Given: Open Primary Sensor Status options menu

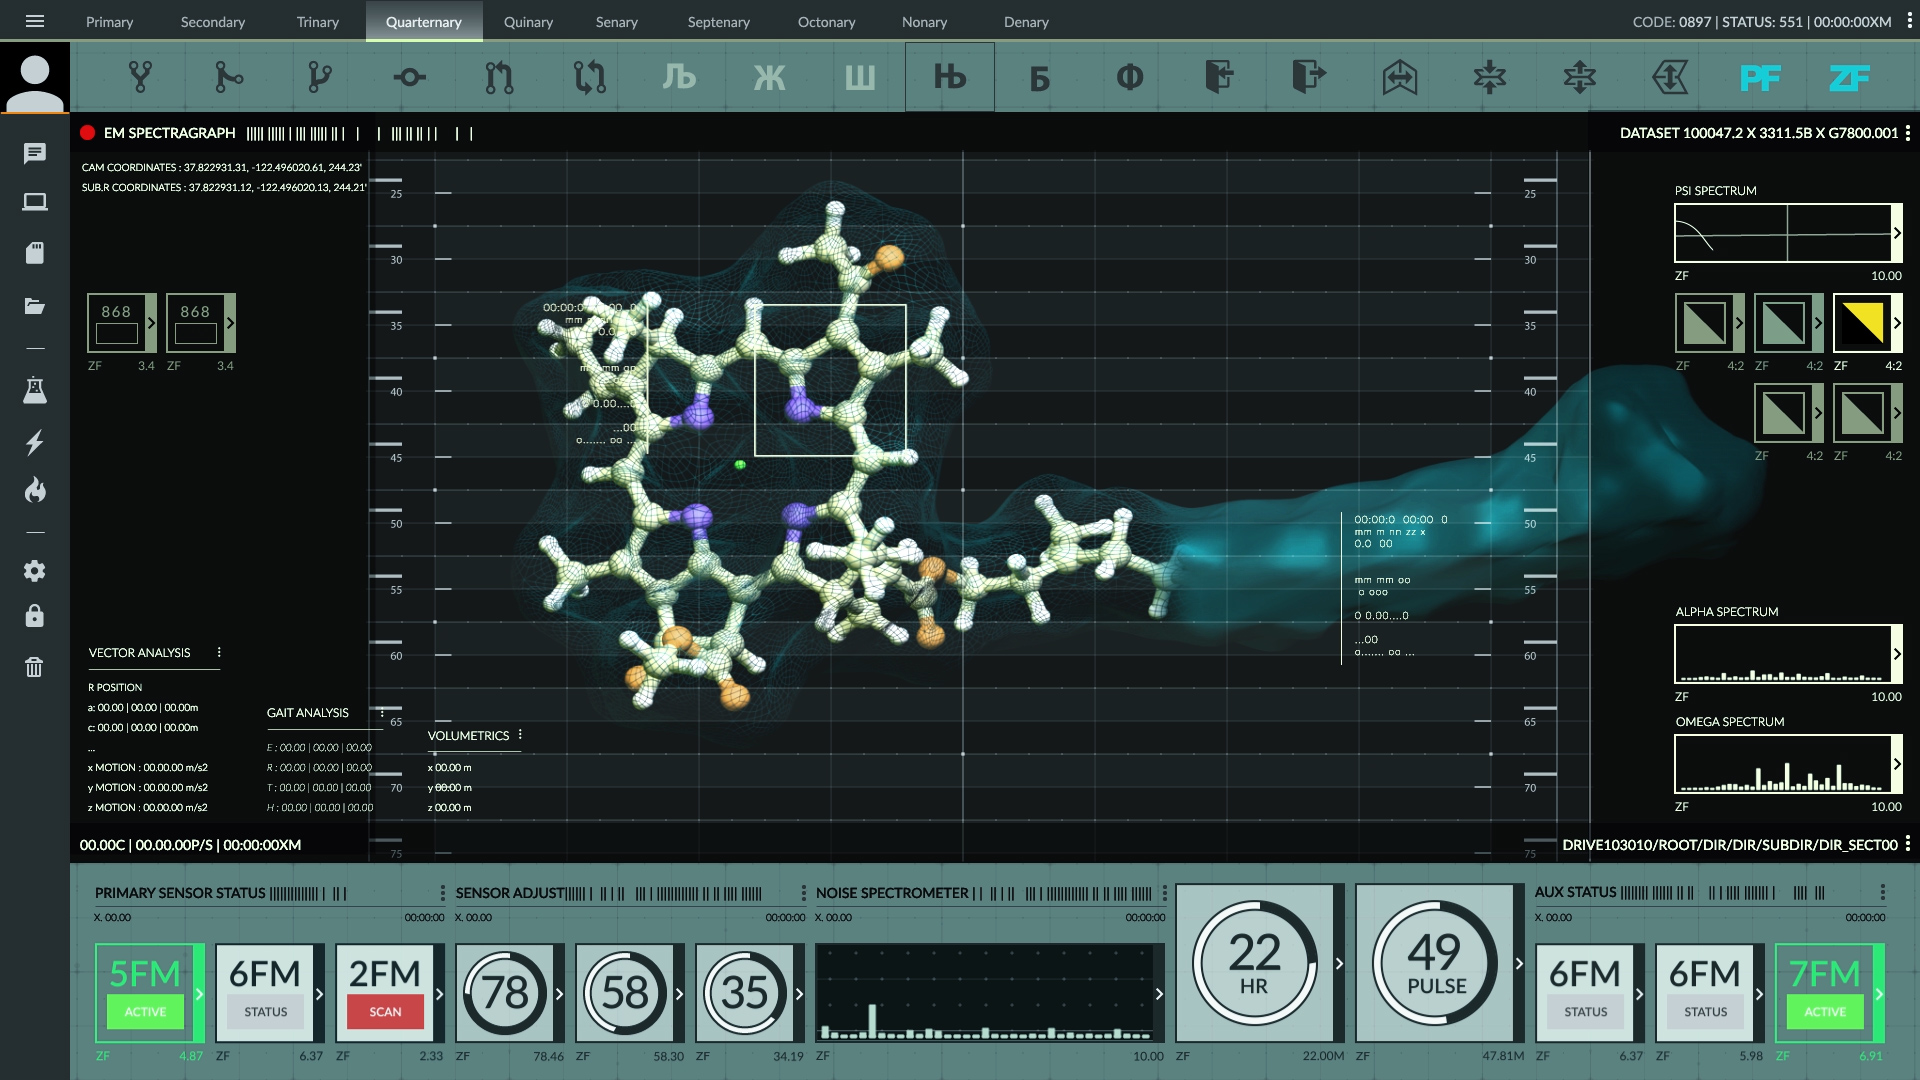Looking at the screenshot, I should [443, 892].
